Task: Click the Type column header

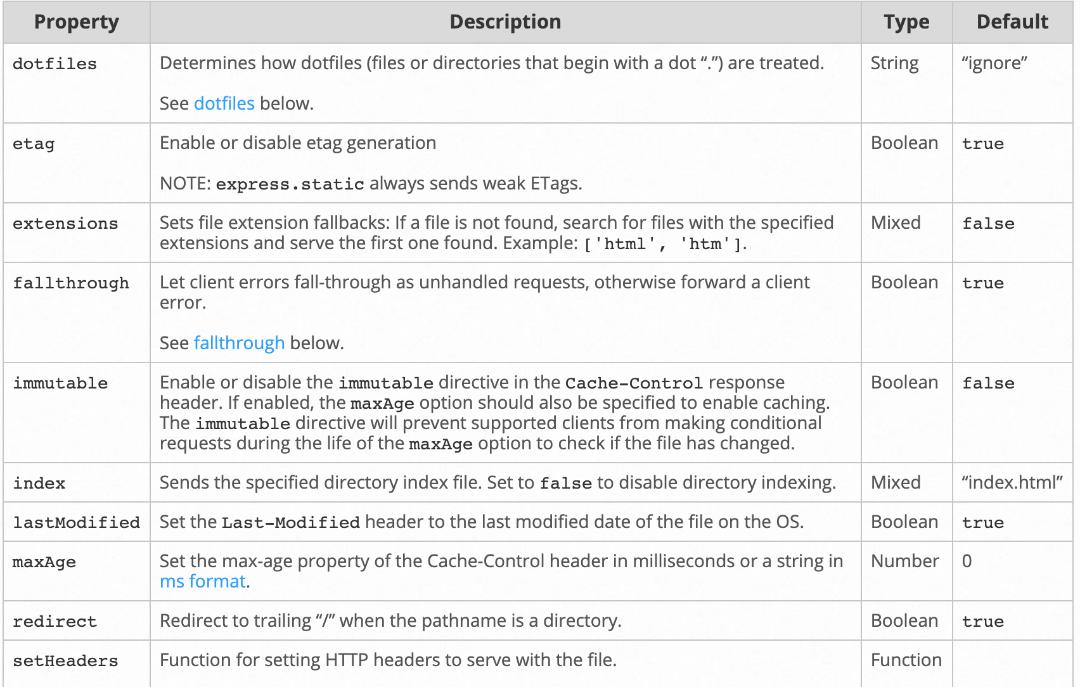Action: [x=906, y=22]
